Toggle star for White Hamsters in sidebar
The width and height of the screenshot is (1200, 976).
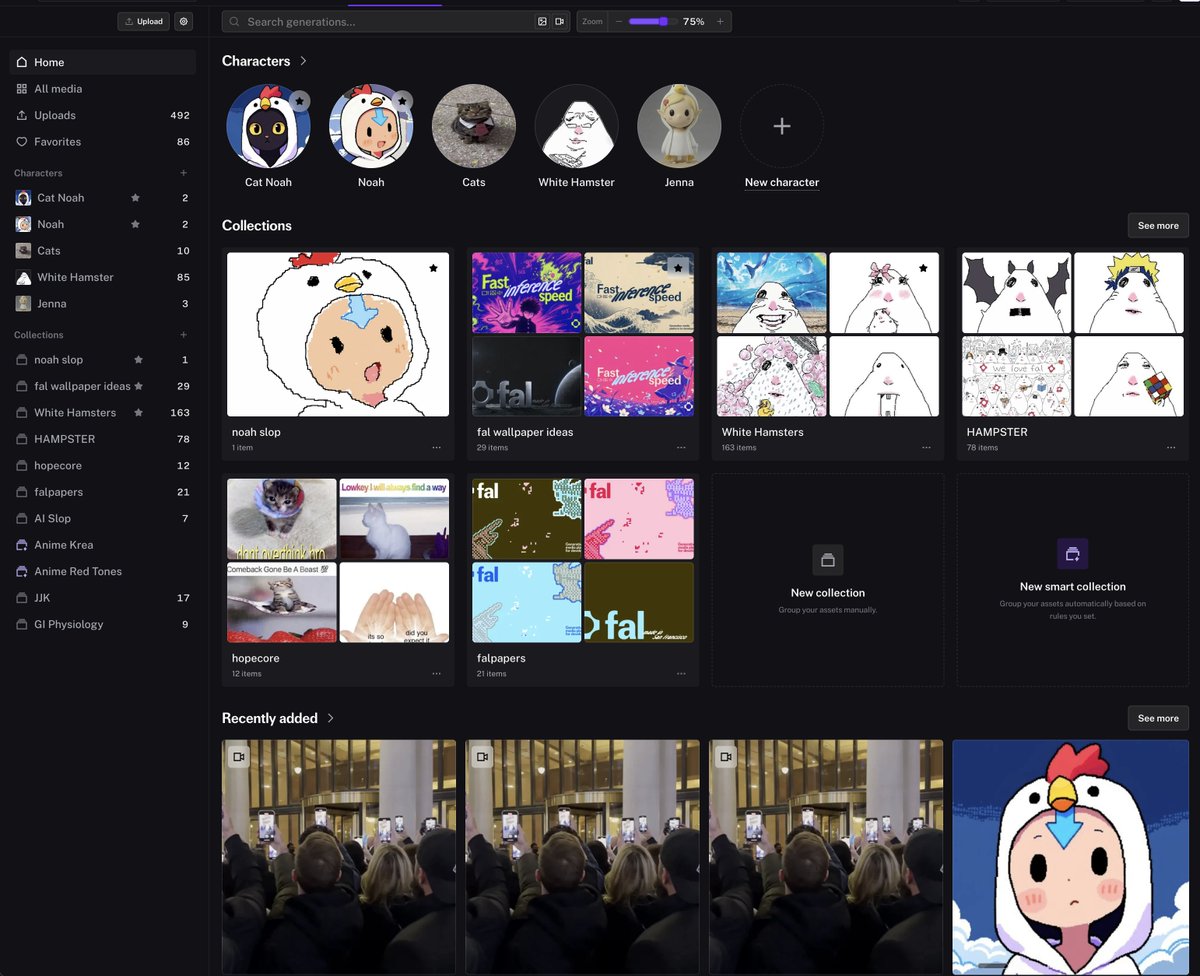click(x=139, y=412)
